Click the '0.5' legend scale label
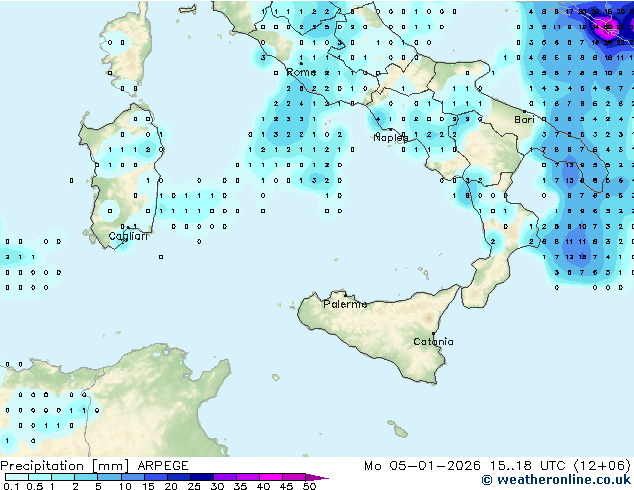 pos(35,486)
